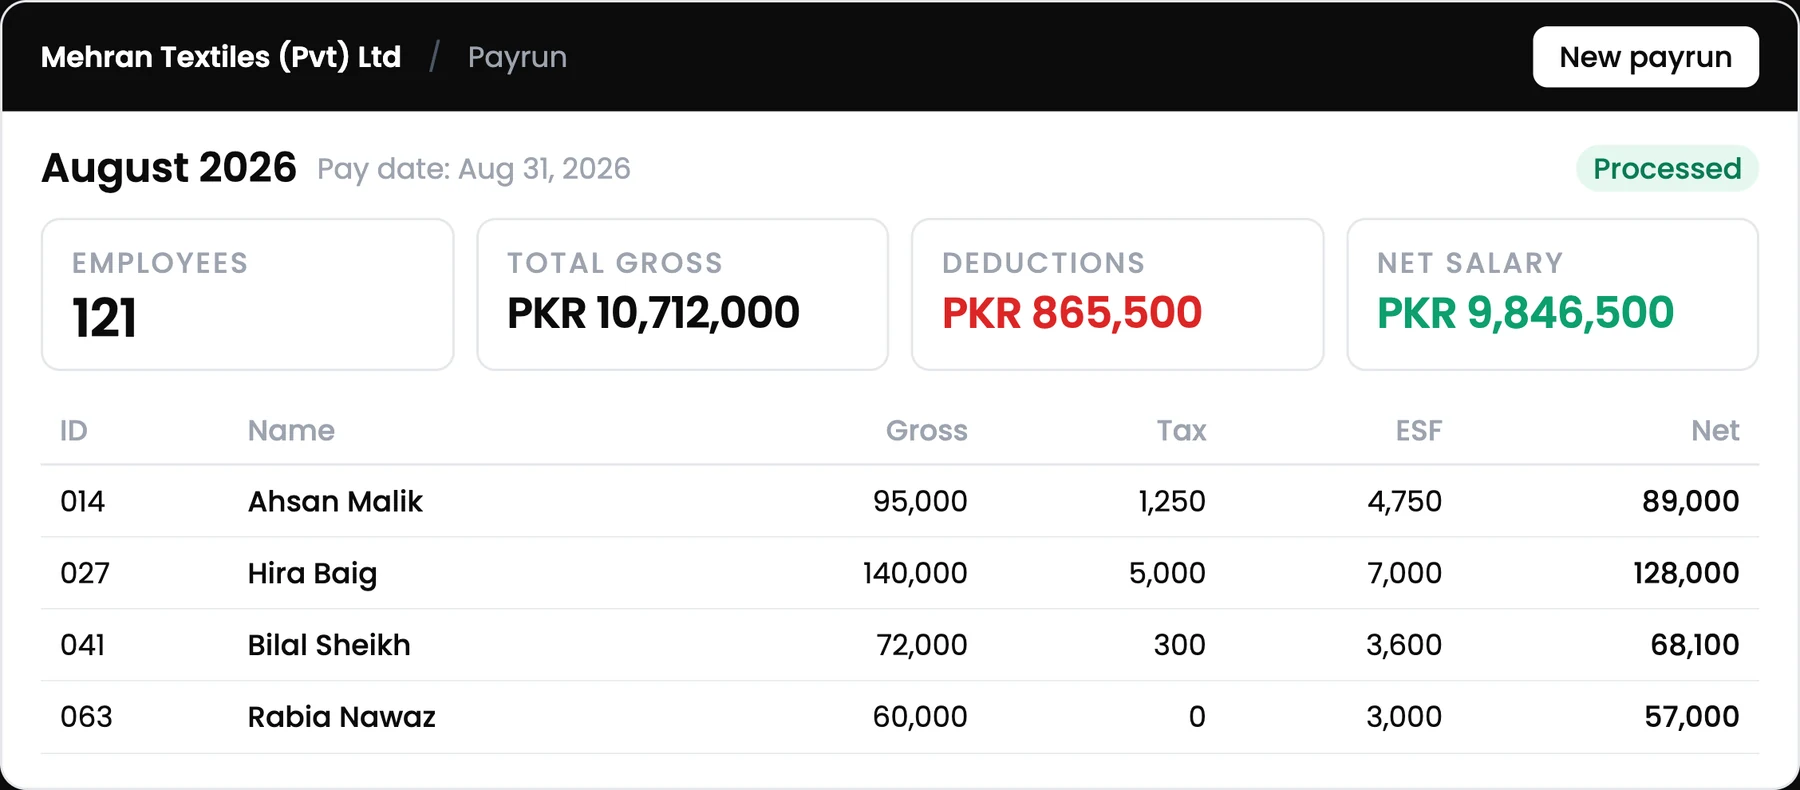1800x790 pixels.
Task: Open the Deductions summary card
Action: tap(1117, 294)
